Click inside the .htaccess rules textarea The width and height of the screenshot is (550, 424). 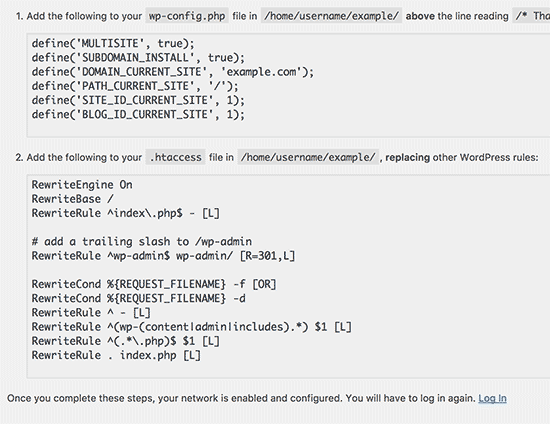288,276
